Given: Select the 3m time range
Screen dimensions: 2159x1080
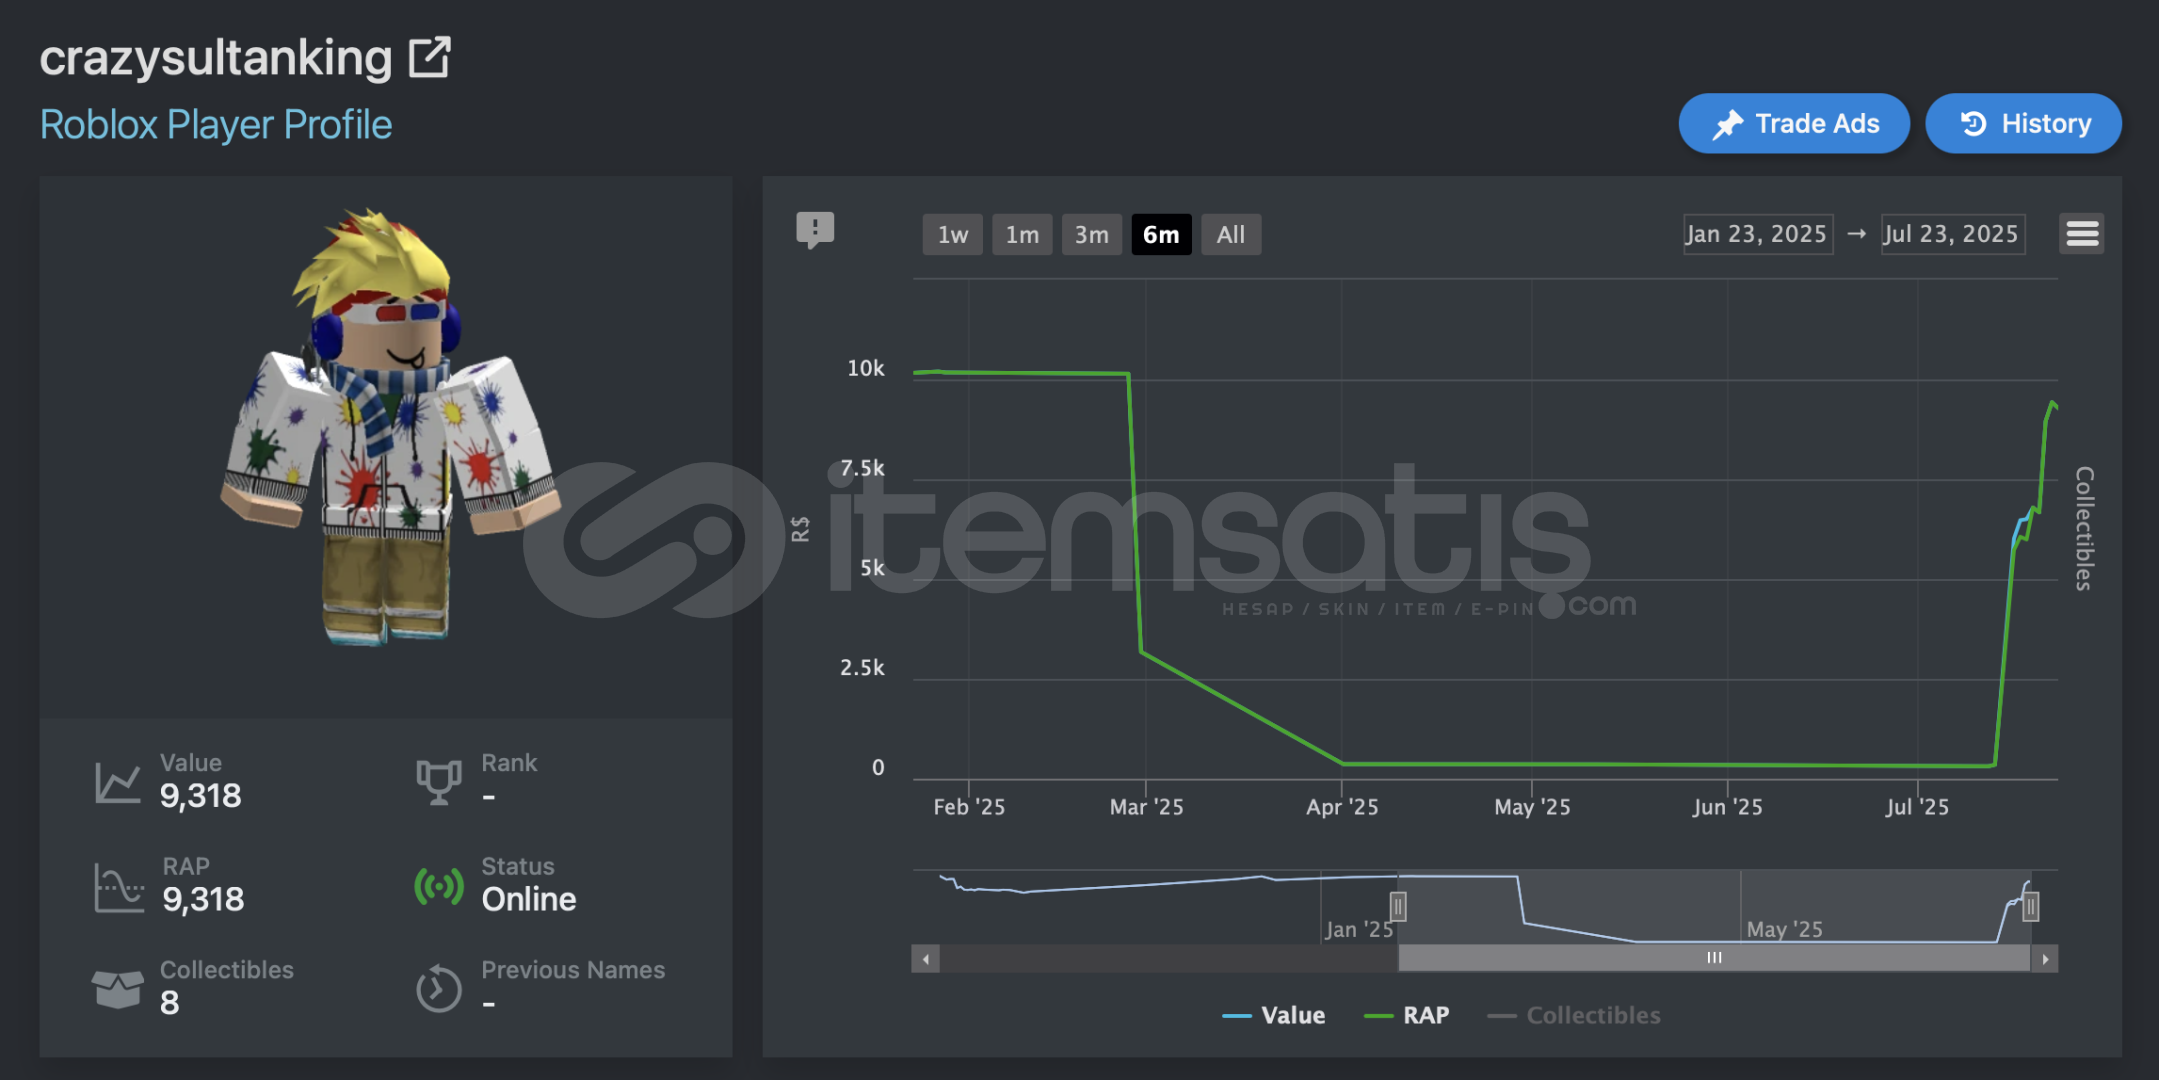Looking at the screenshot, I should [1091, 235].
